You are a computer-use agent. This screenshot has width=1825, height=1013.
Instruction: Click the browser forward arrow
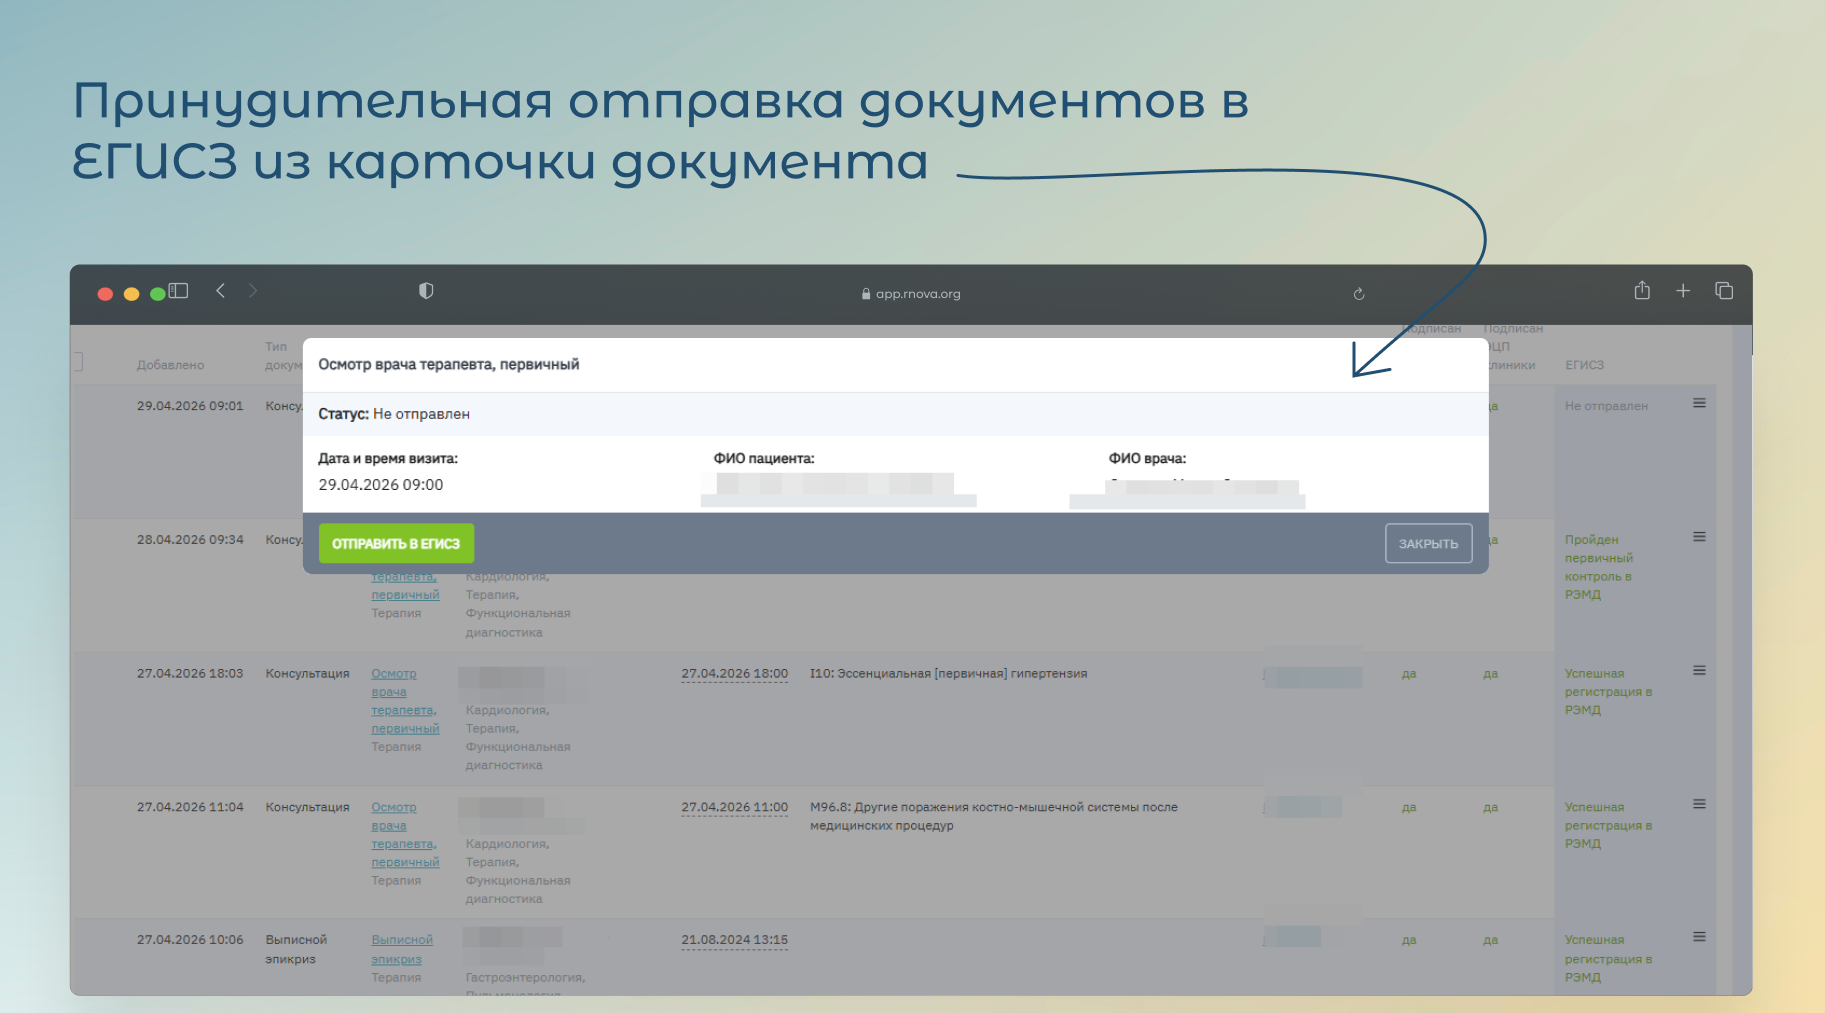coord(253,291)
